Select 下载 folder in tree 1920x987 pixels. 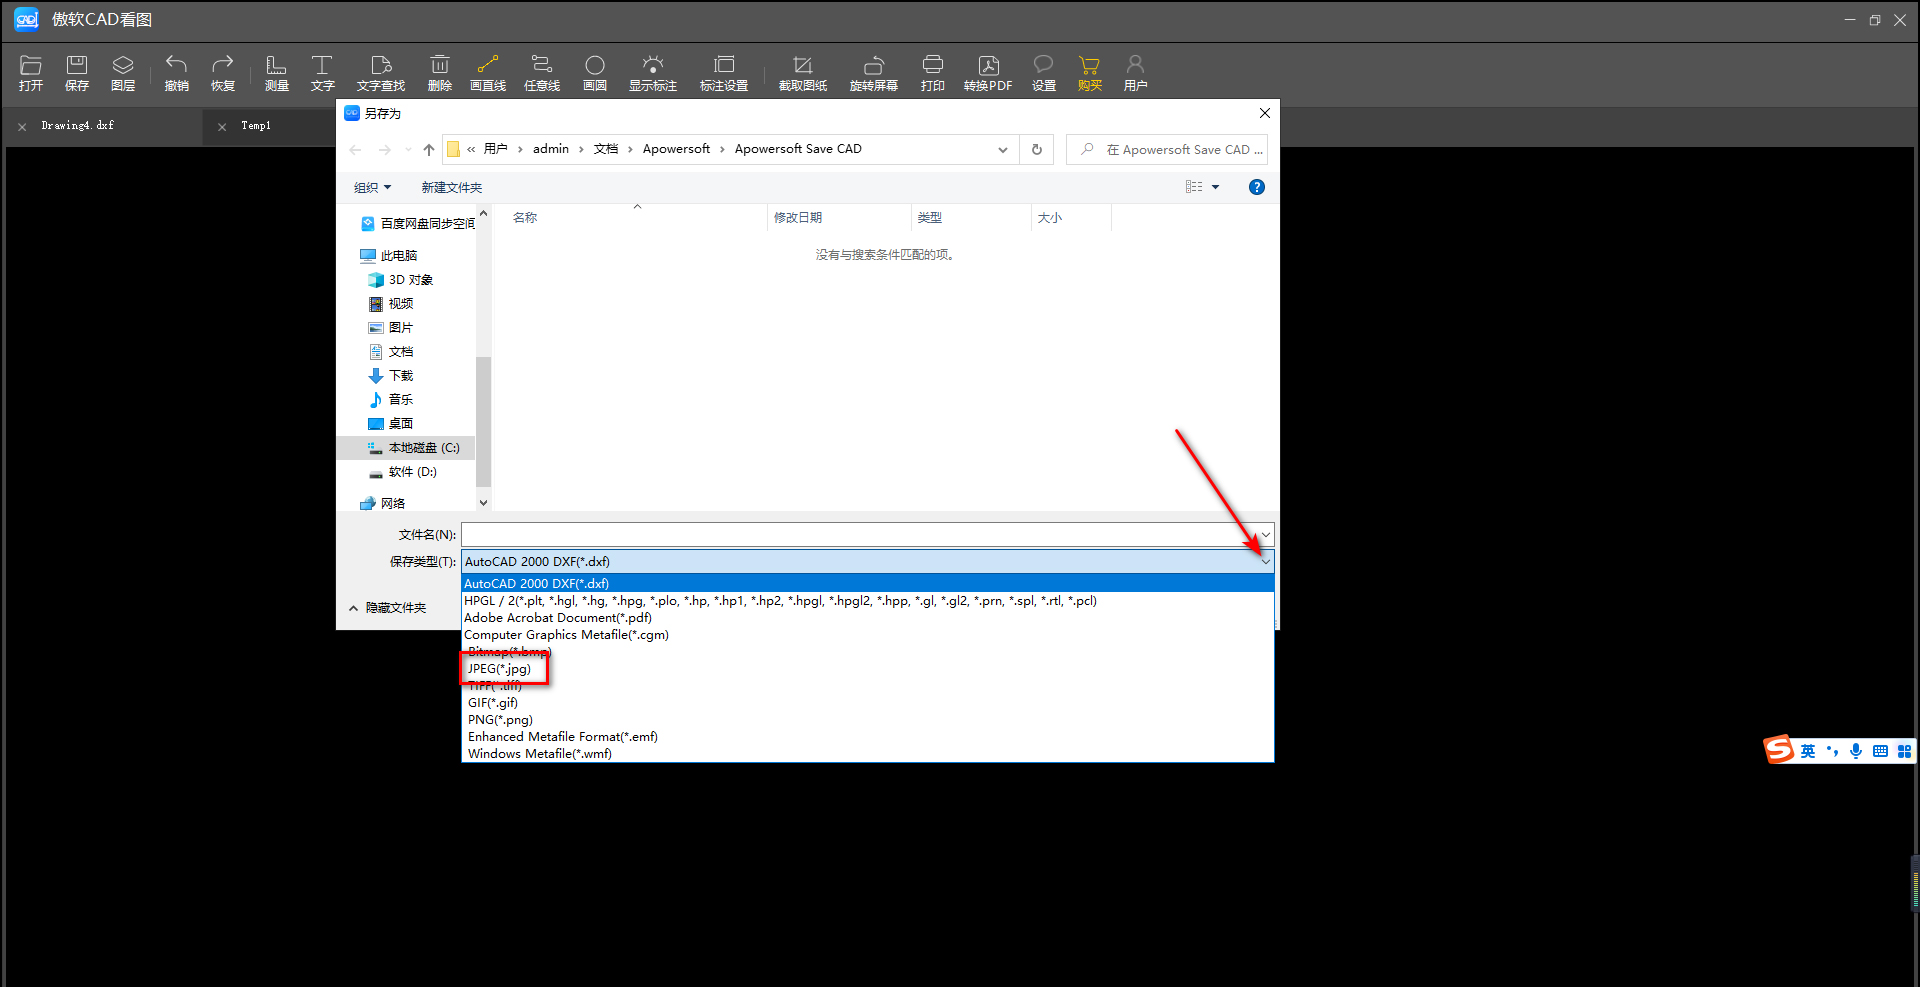[x=391, y=376]
